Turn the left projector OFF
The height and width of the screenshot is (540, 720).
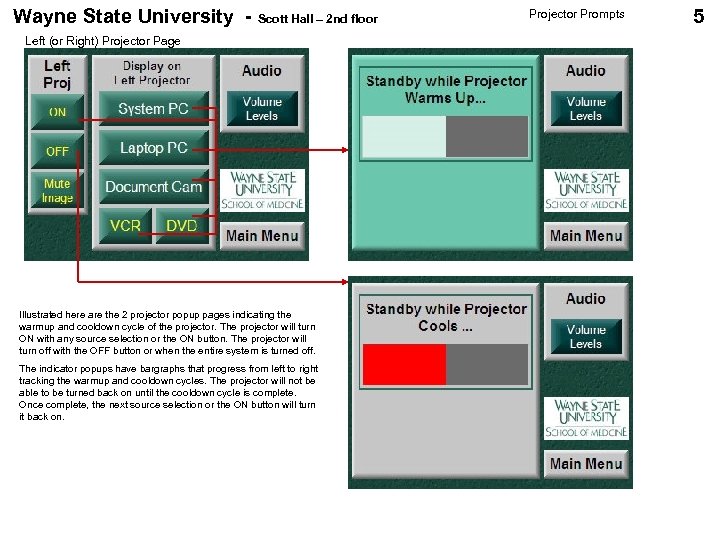point(57,151)
